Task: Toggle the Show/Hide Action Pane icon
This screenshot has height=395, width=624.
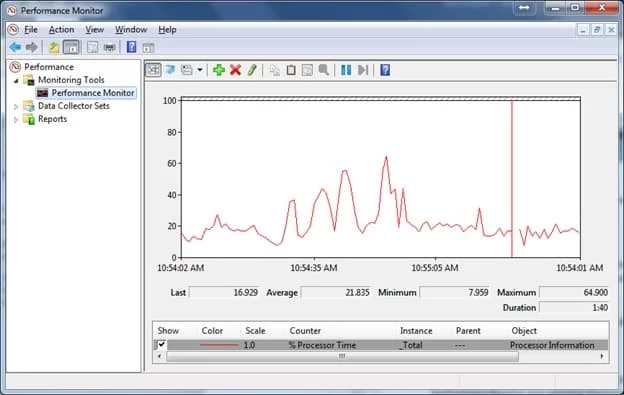Action: 148,48
